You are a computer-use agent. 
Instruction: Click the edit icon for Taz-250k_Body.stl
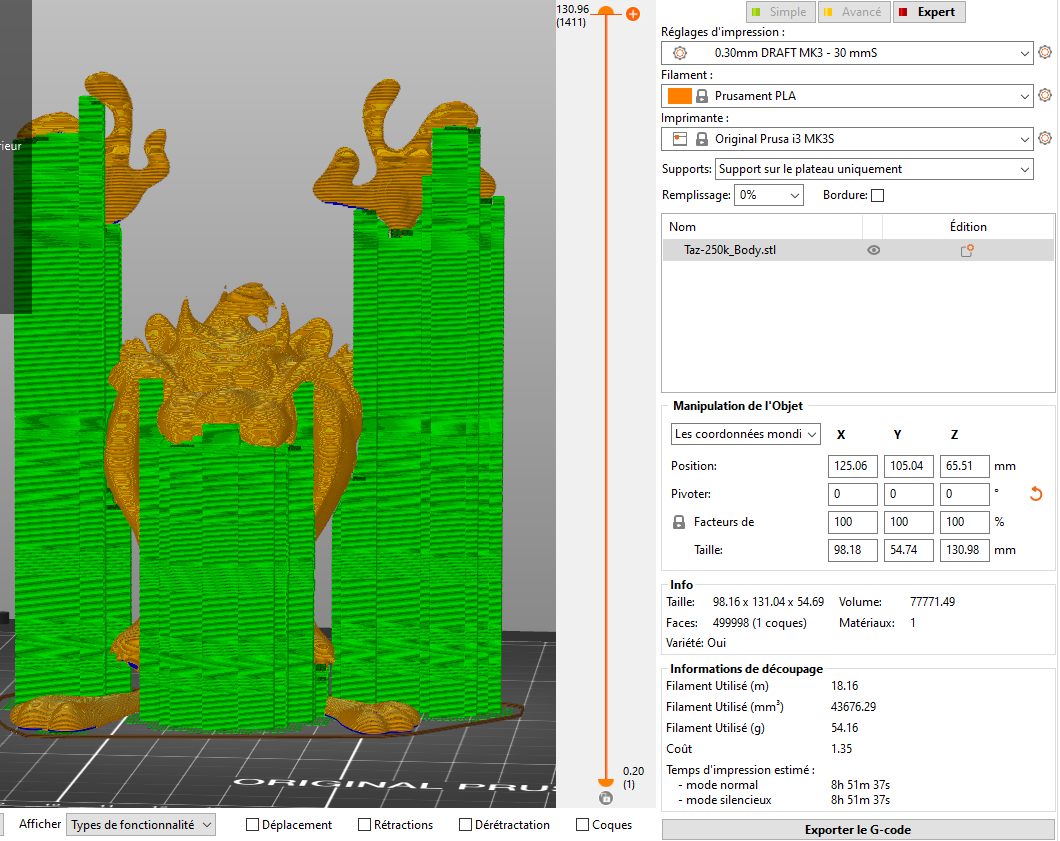pos(967,251)
